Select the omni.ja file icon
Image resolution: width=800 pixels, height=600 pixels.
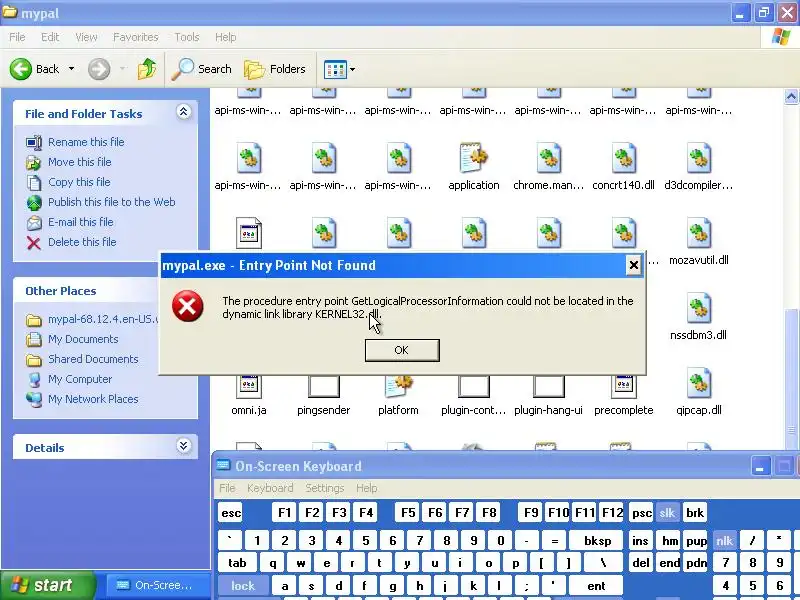(248, 387)
